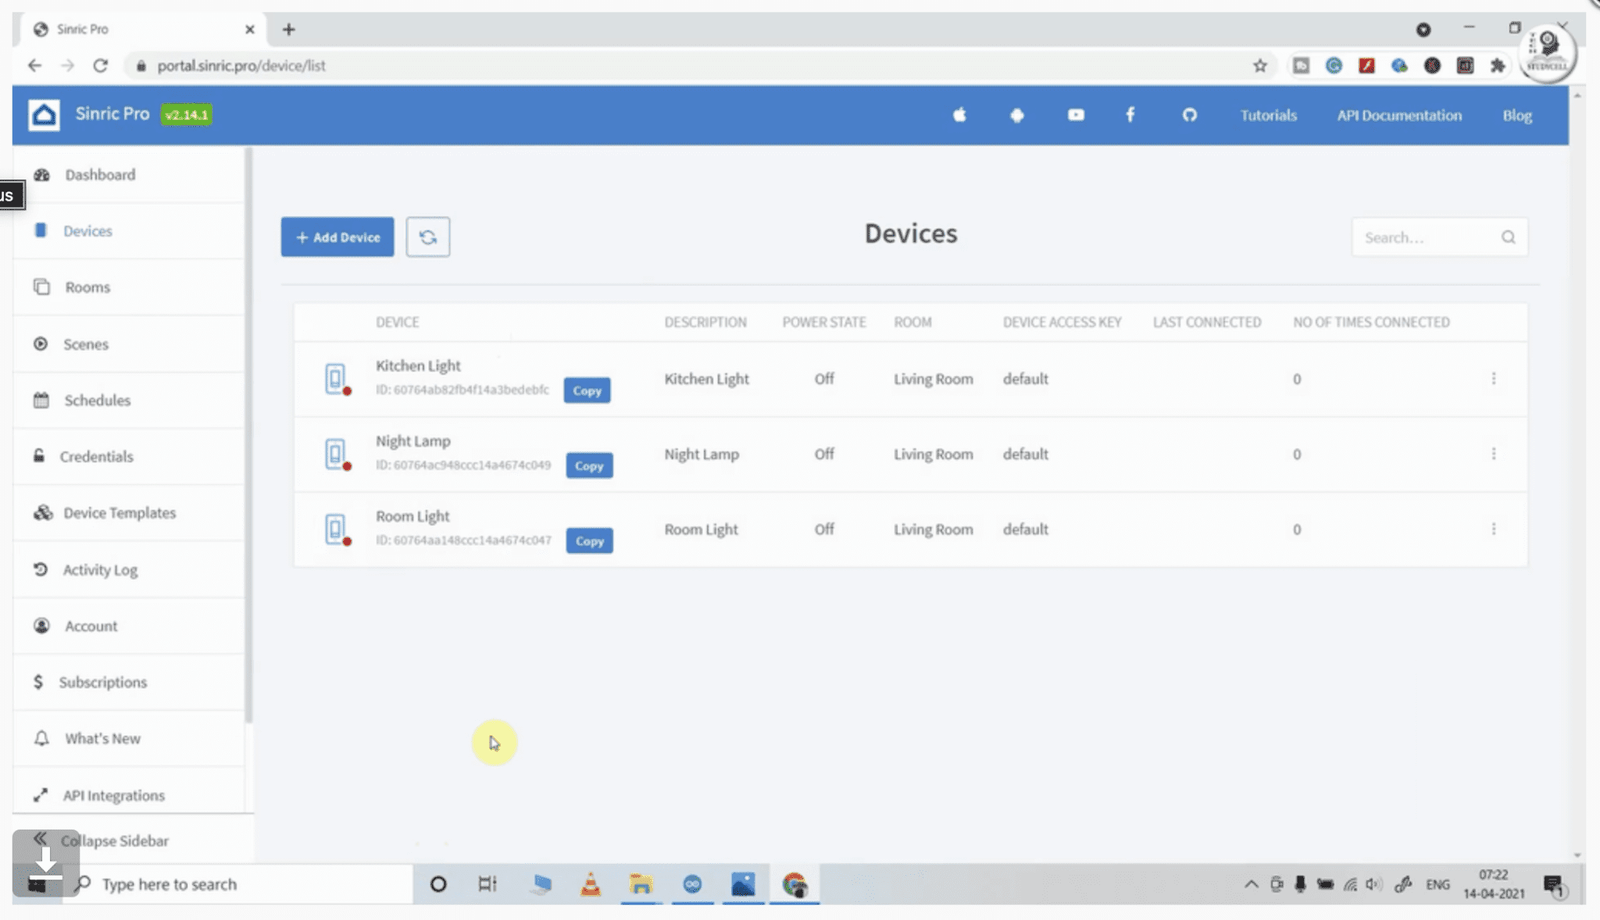Open the API Documentation link
Image resolution: width=1600 pixels, height=920 pixels.
[x=1399, y=115]
